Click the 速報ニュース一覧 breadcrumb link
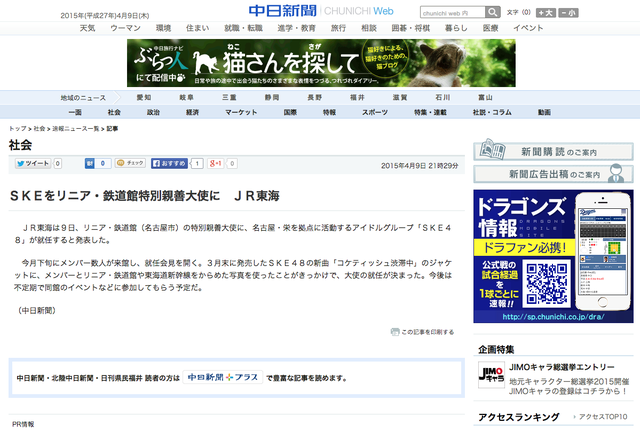640x431 pixels. 76,129
